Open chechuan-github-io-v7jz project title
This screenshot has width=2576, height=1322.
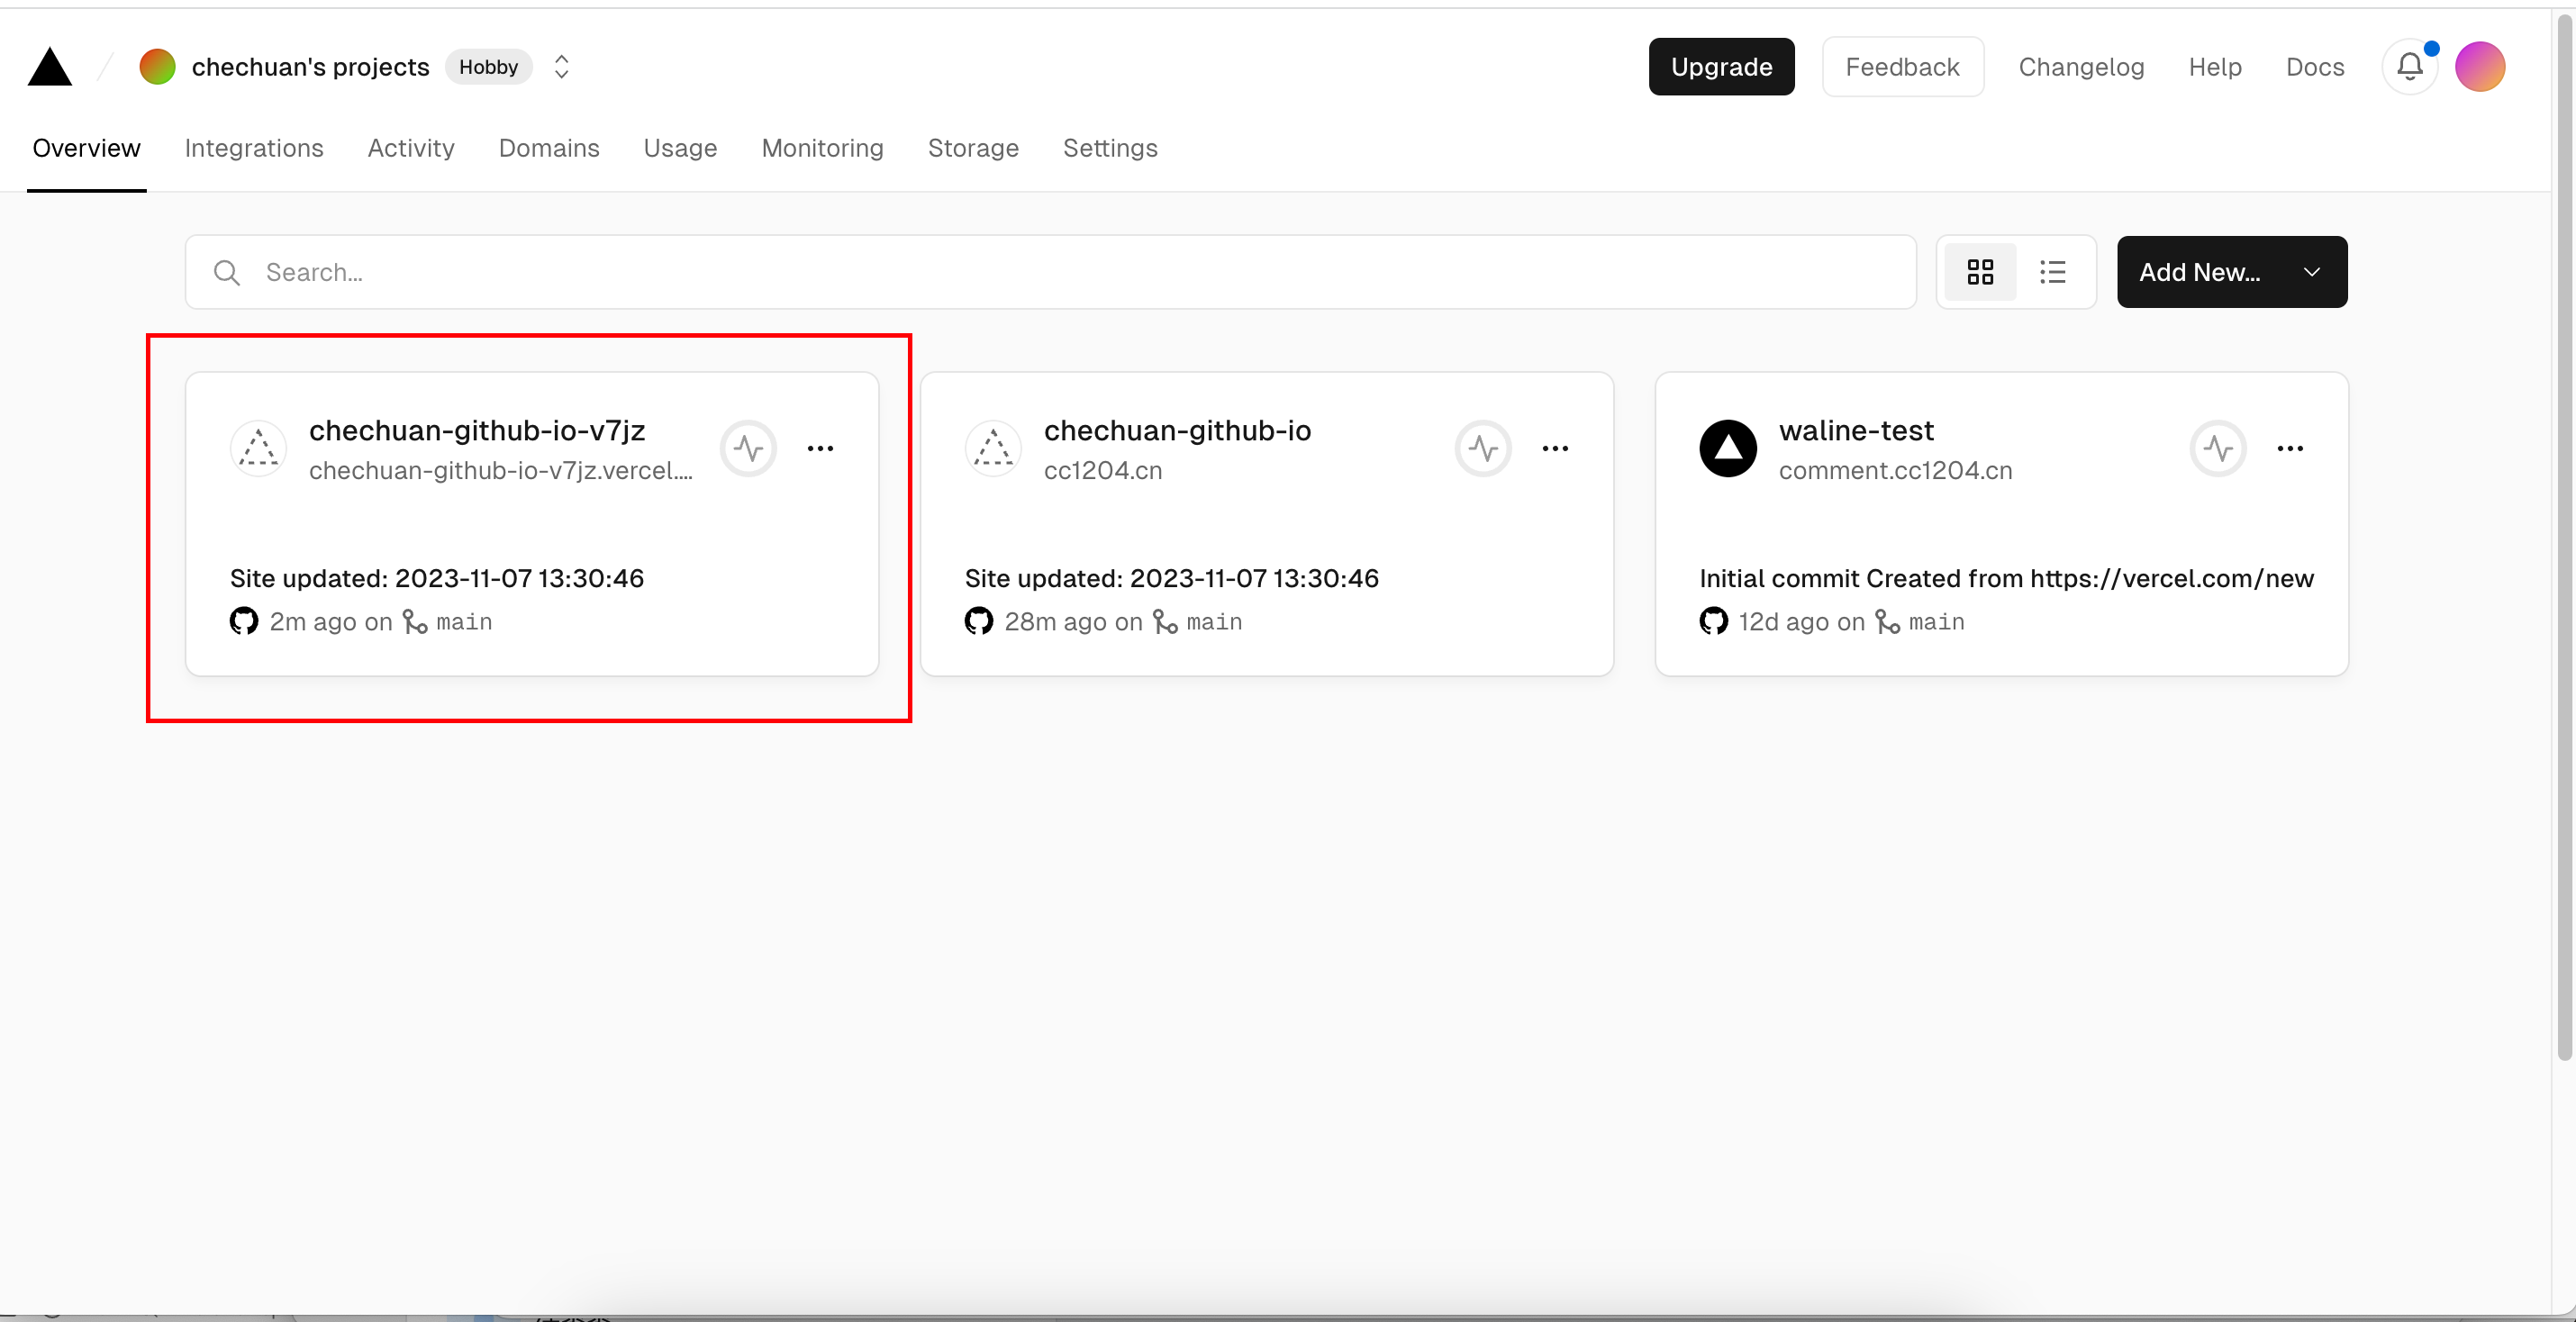[477, 430]
